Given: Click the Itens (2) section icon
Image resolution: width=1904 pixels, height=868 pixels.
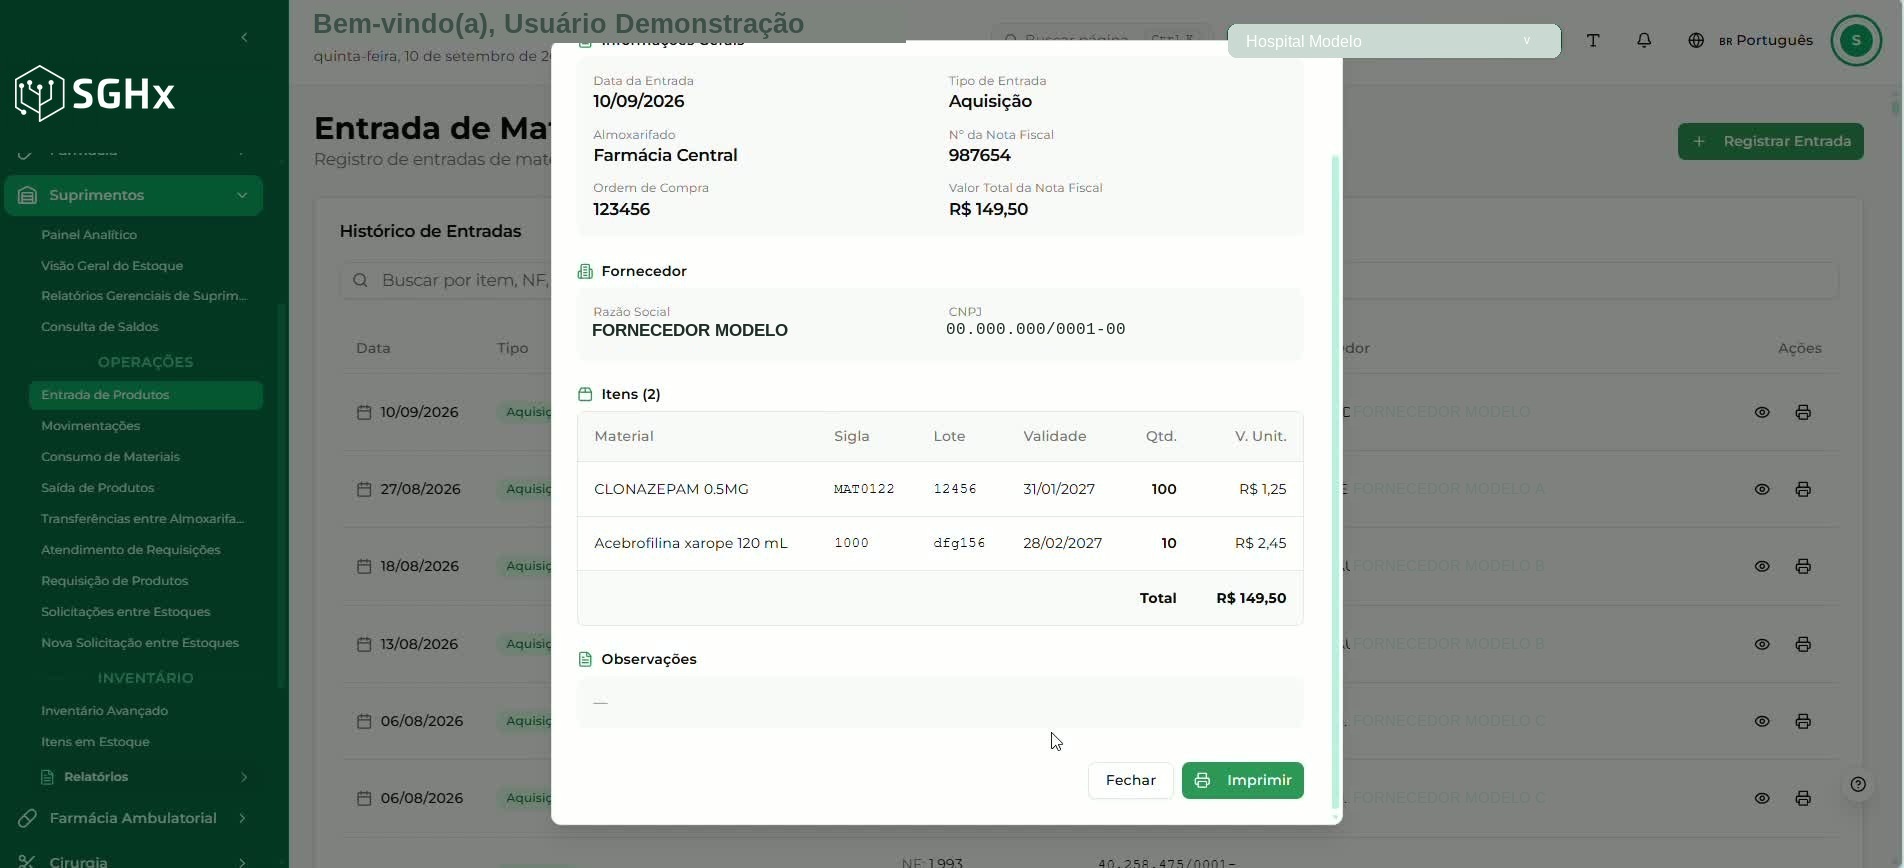Looking at the screenshot, I should point(585,394).
